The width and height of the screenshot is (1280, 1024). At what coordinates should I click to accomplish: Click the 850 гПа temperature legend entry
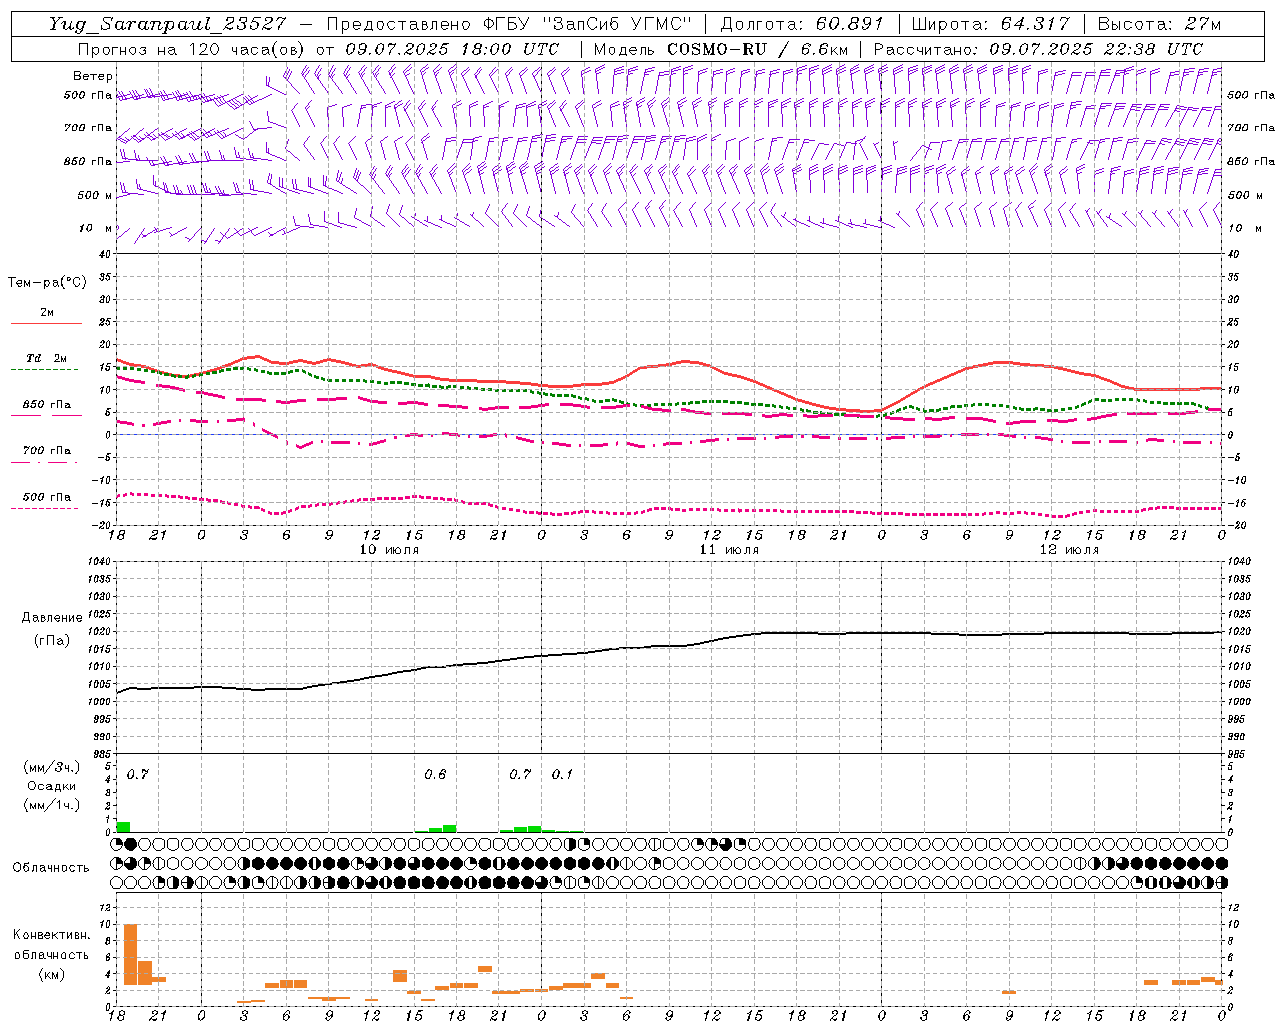click(x=47, y=405)
